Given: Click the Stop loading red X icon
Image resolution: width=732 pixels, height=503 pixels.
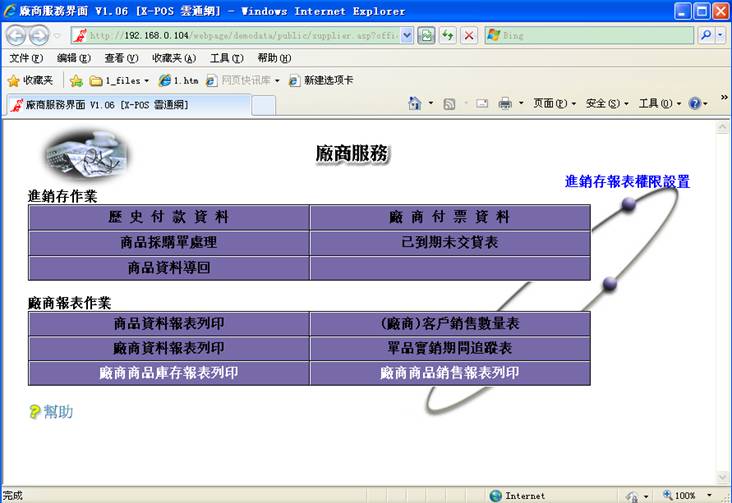Looking at the screenshot, I should pos(469,35).
